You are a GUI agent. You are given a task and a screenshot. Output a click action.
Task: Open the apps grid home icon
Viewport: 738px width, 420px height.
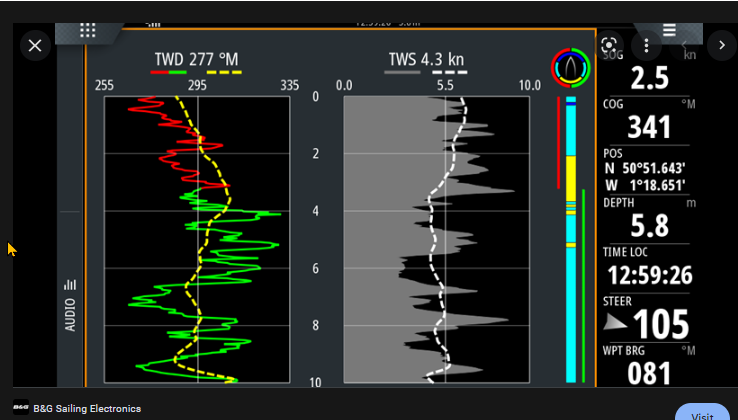(x=88, y=30)
